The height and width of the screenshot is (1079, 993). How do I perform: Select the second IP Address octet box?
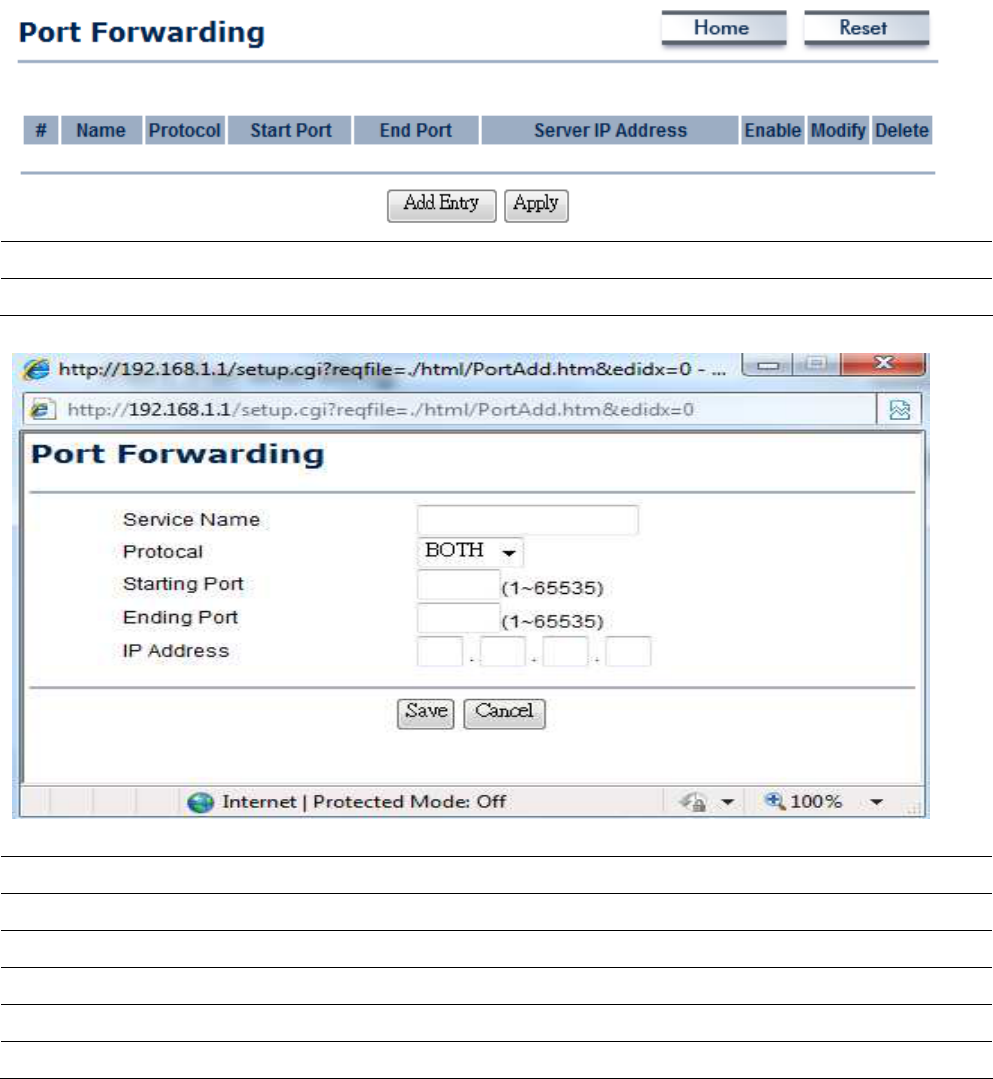pyautogui.click(x=502, y=652)
